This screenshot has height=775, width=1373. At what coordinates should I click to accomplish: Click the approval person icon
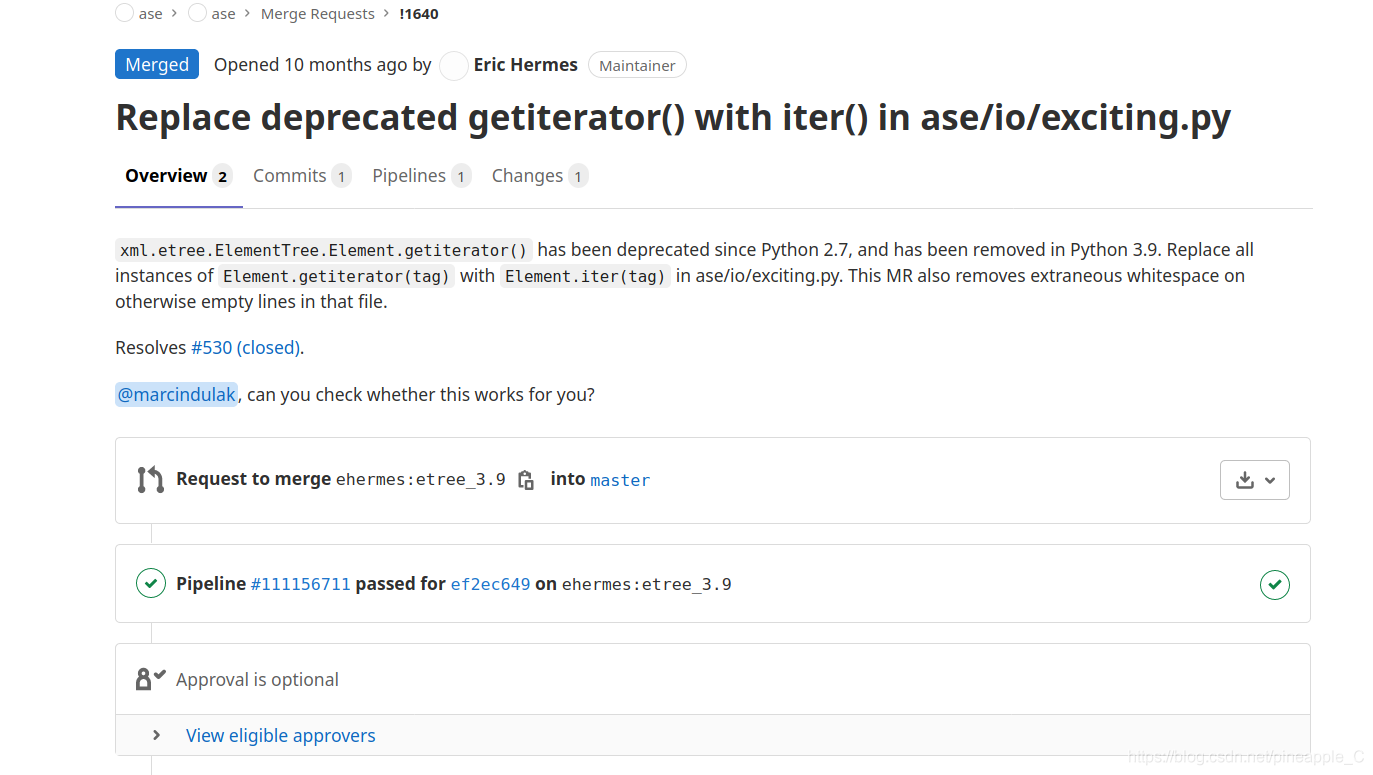[x=150, y=678]
